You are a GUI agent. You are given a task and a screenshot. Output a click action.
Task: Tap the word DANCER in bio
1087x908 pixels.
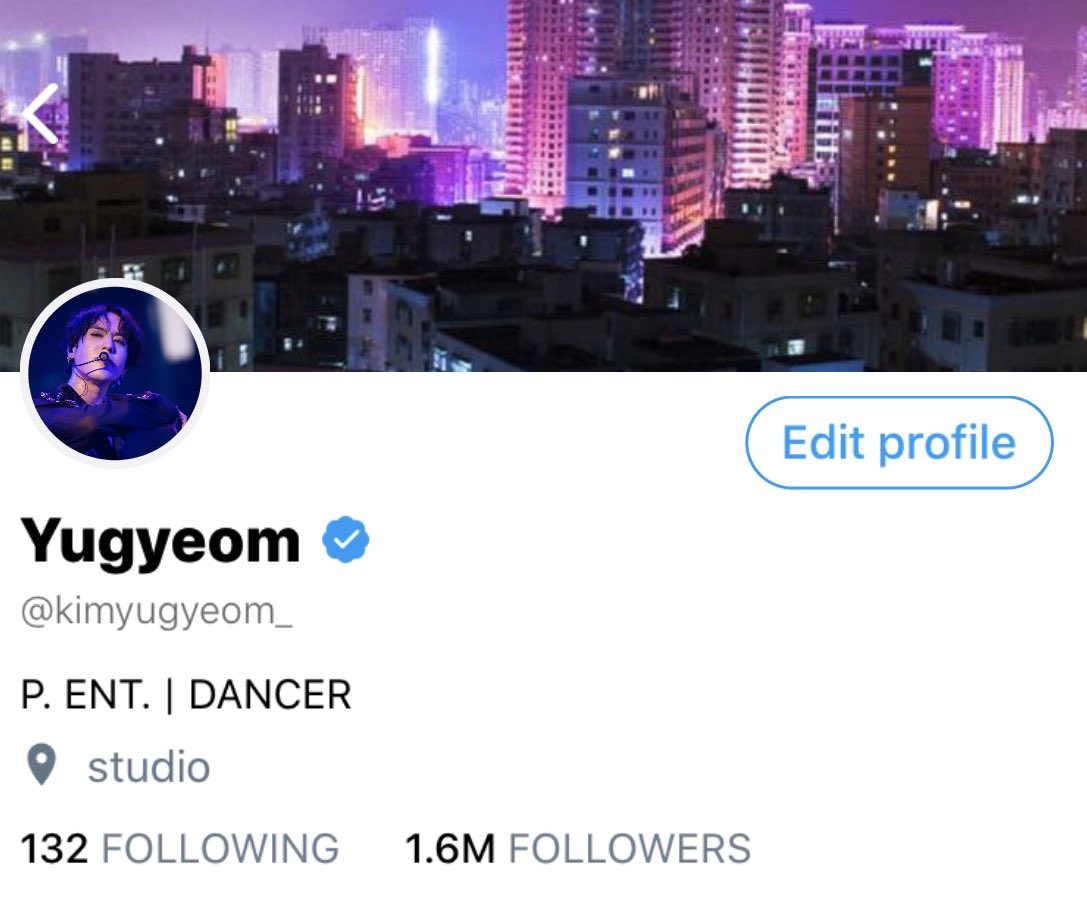point(270,695)
